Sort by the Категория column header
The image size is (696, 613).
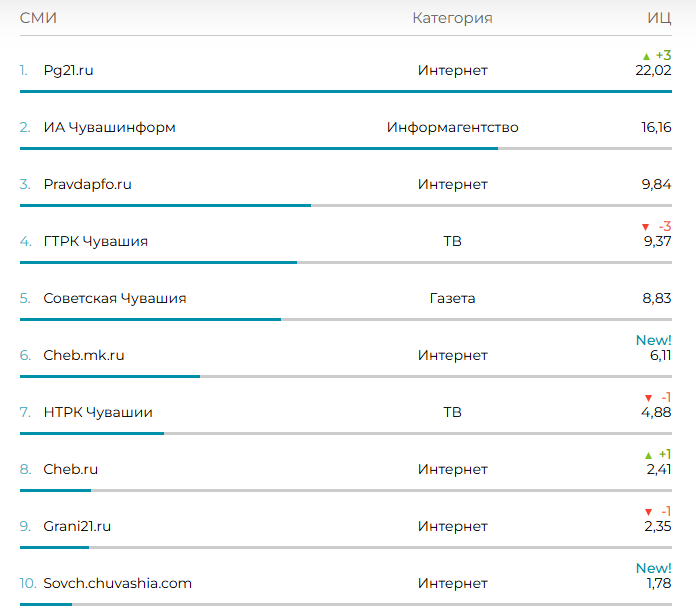(452, 18)
